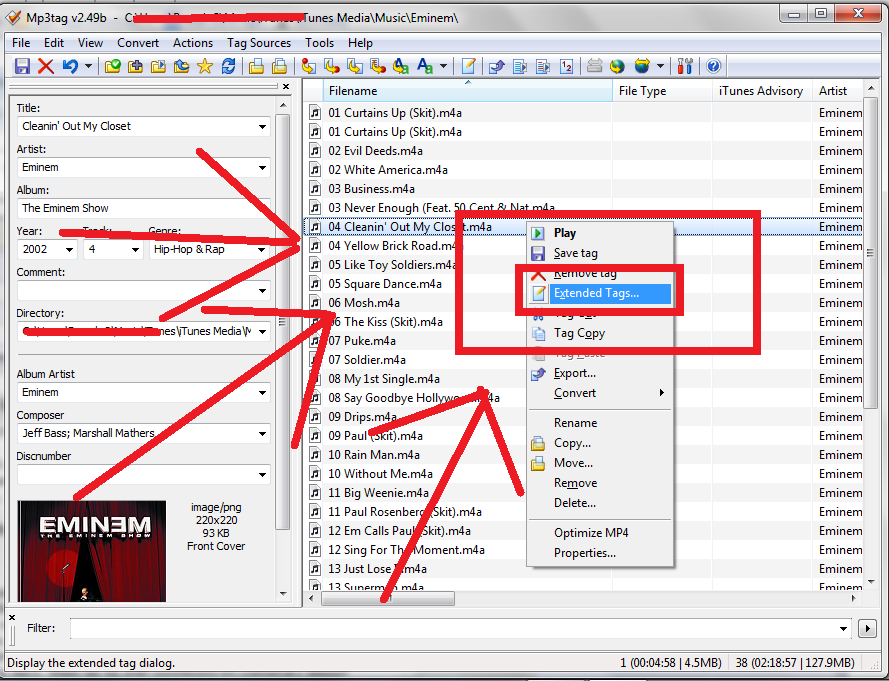Click the Export toolbar icon
The height and width of the screenshot is (681, 889).
click(x=497, y=66)
